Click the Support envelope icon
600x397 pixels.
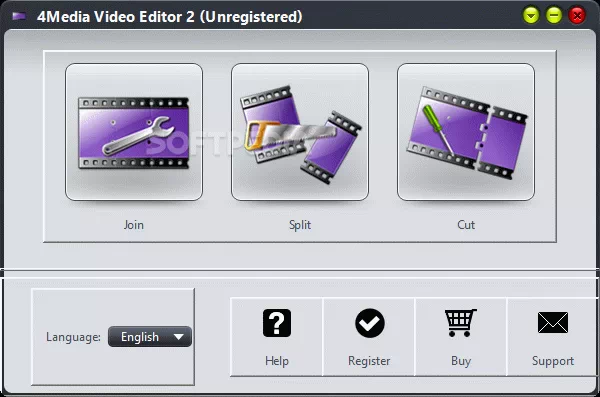(x=553, y=322)
